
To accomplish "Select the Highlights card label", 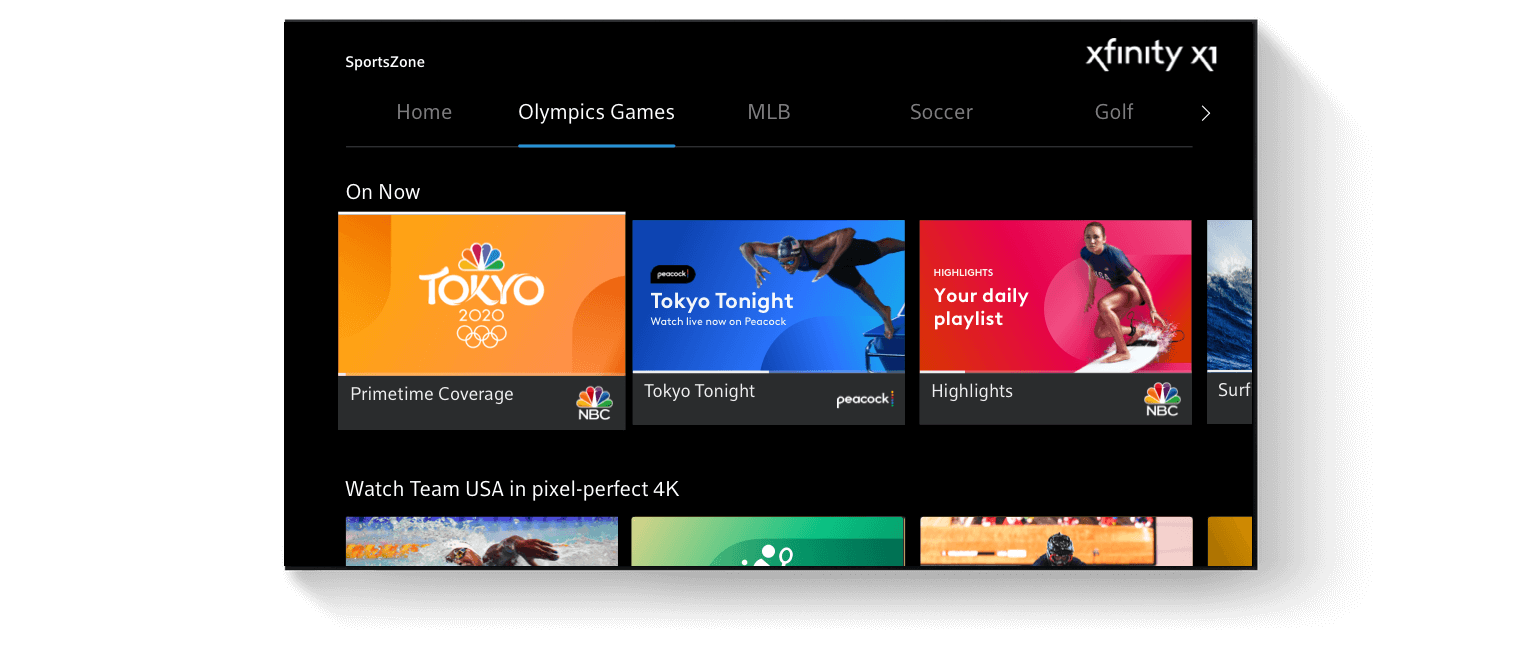I will pyautogui.click(x=972, y=391).
